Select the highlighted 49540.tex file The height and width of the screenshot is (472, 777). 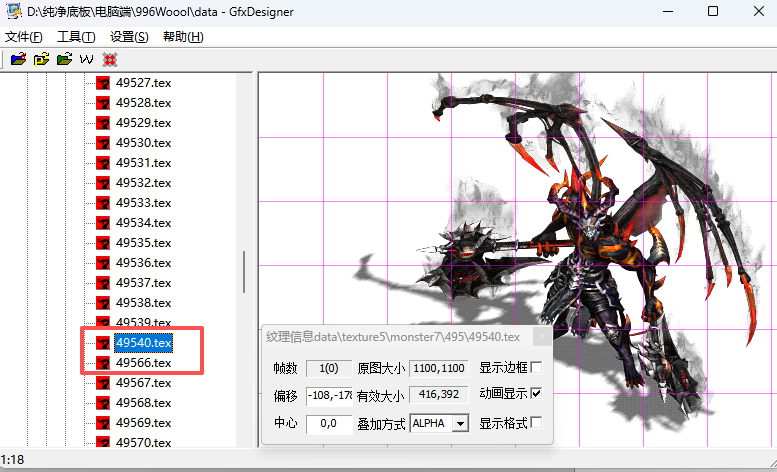click(x=143, y=343)
